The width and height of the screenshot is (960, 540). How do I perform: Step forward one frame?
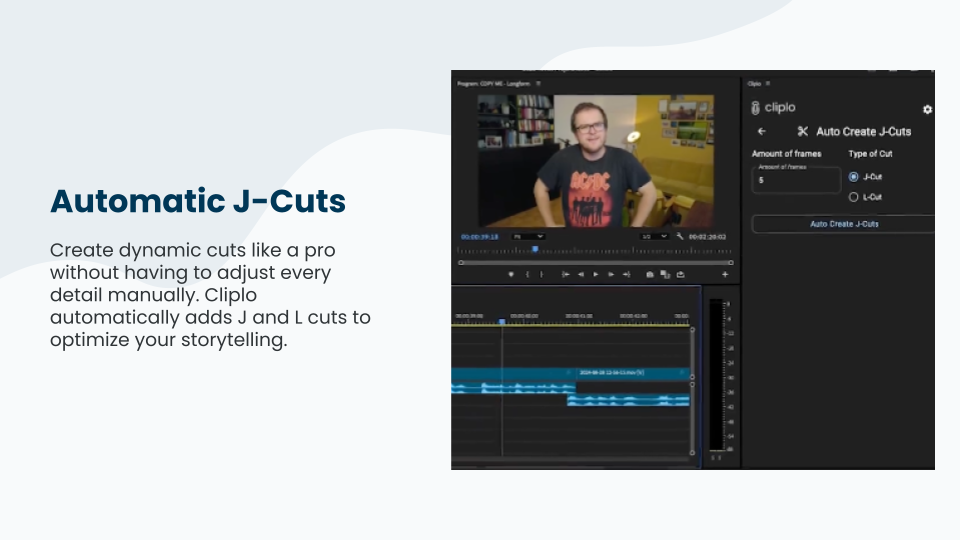(611, 275)
